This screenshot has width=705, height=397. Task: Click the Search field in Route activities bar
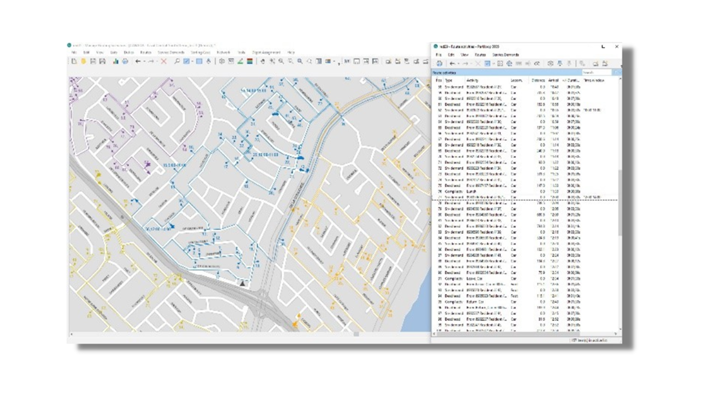(x=597, y=72)
